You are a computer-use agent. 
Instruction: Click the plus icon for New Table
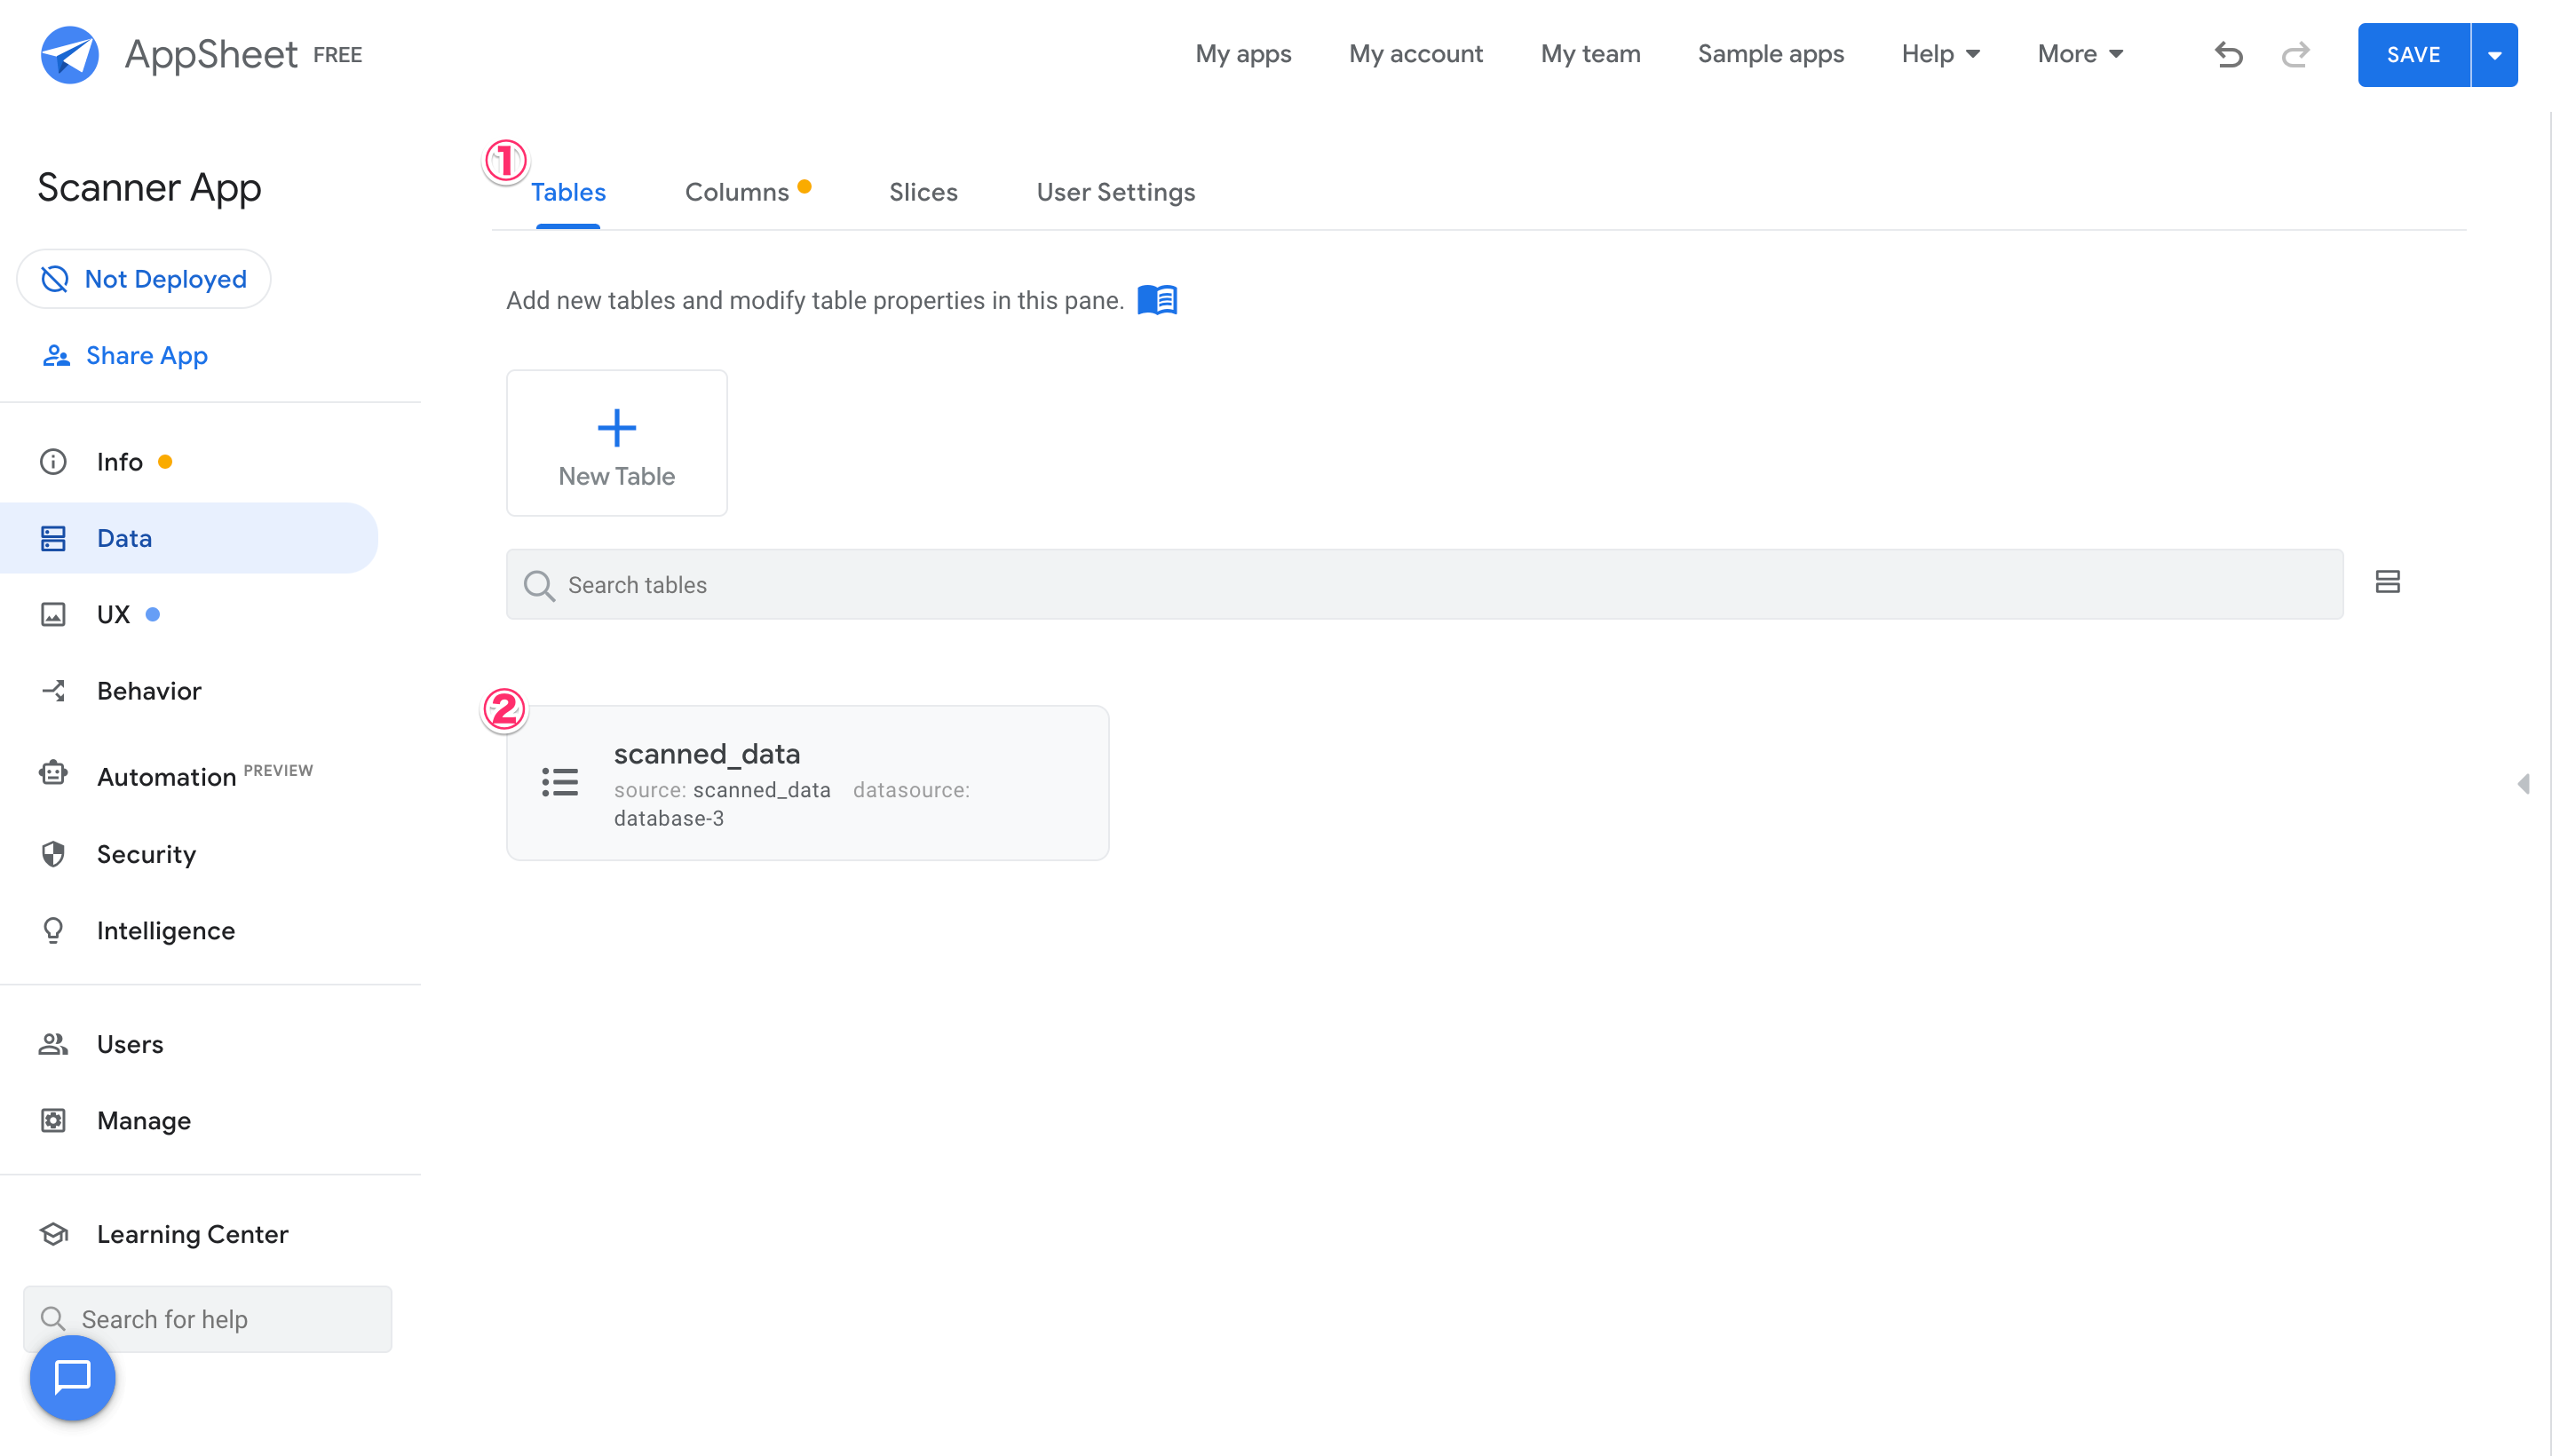tap(616, 428)
